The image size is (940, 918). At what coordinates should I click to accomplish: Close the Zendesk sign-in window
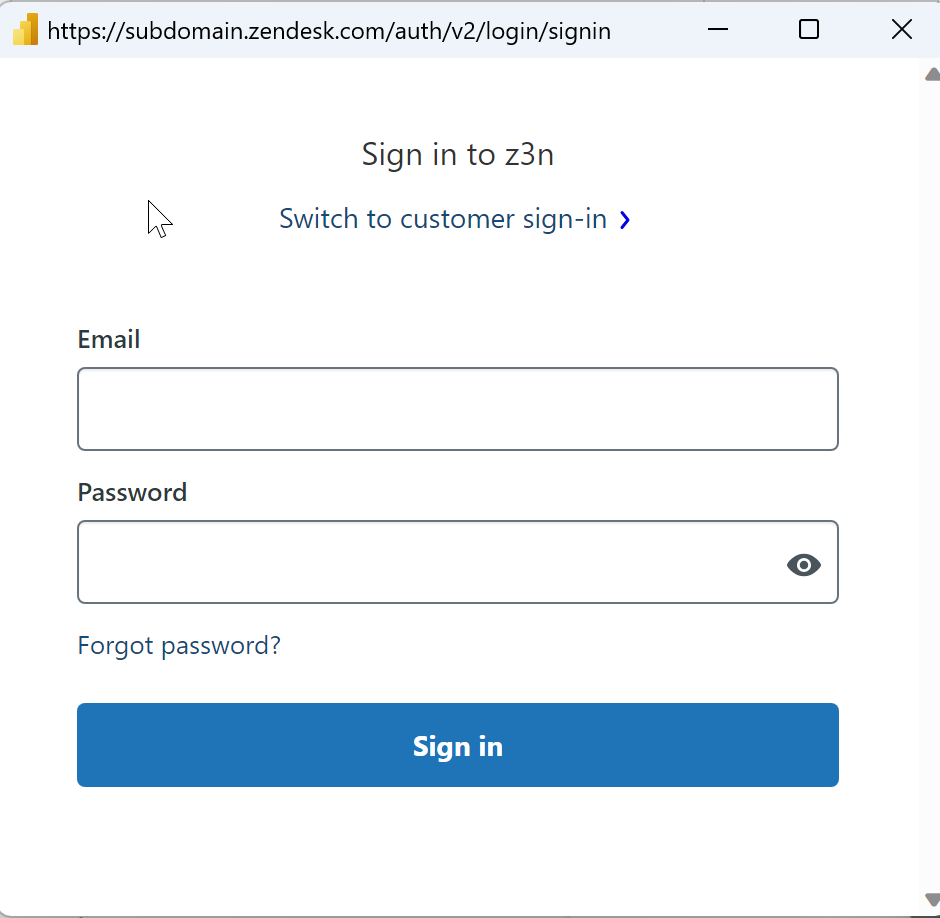pyautogui.click(x=901, y=30)
